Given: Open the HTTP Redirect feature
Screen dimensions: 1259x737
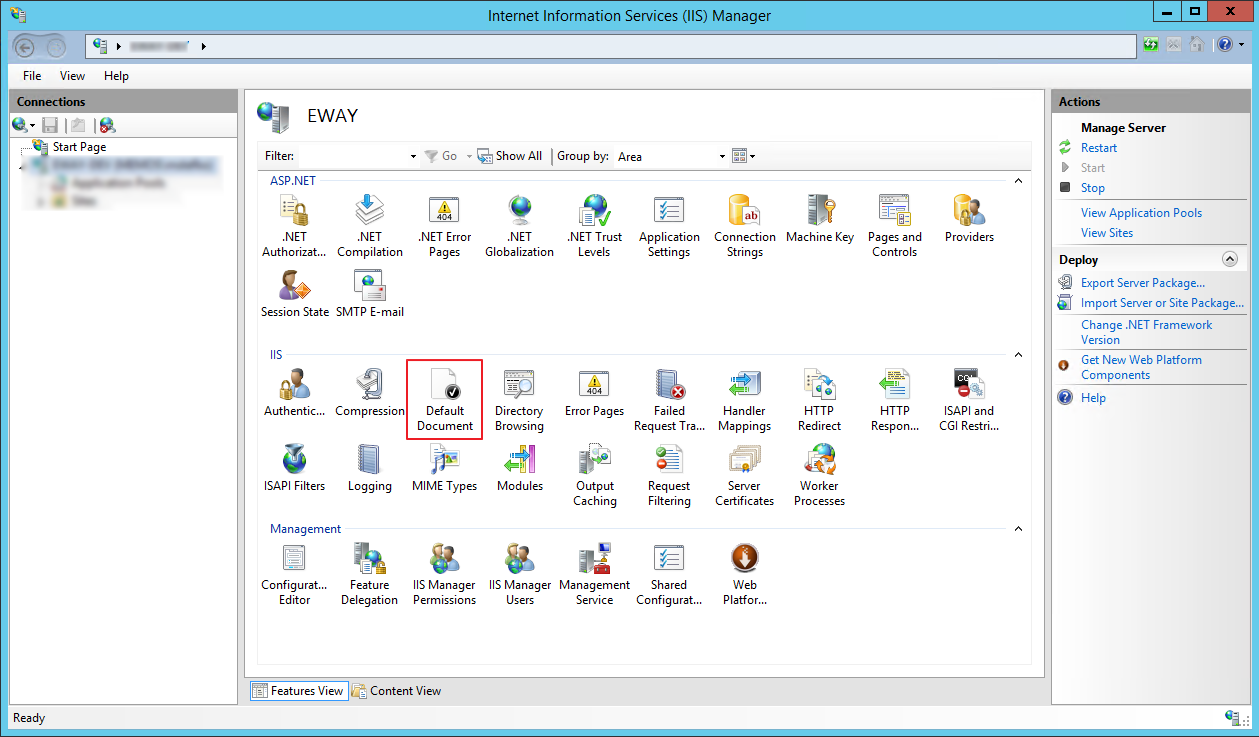Looking at the screenshot, I should pos(820,400).
